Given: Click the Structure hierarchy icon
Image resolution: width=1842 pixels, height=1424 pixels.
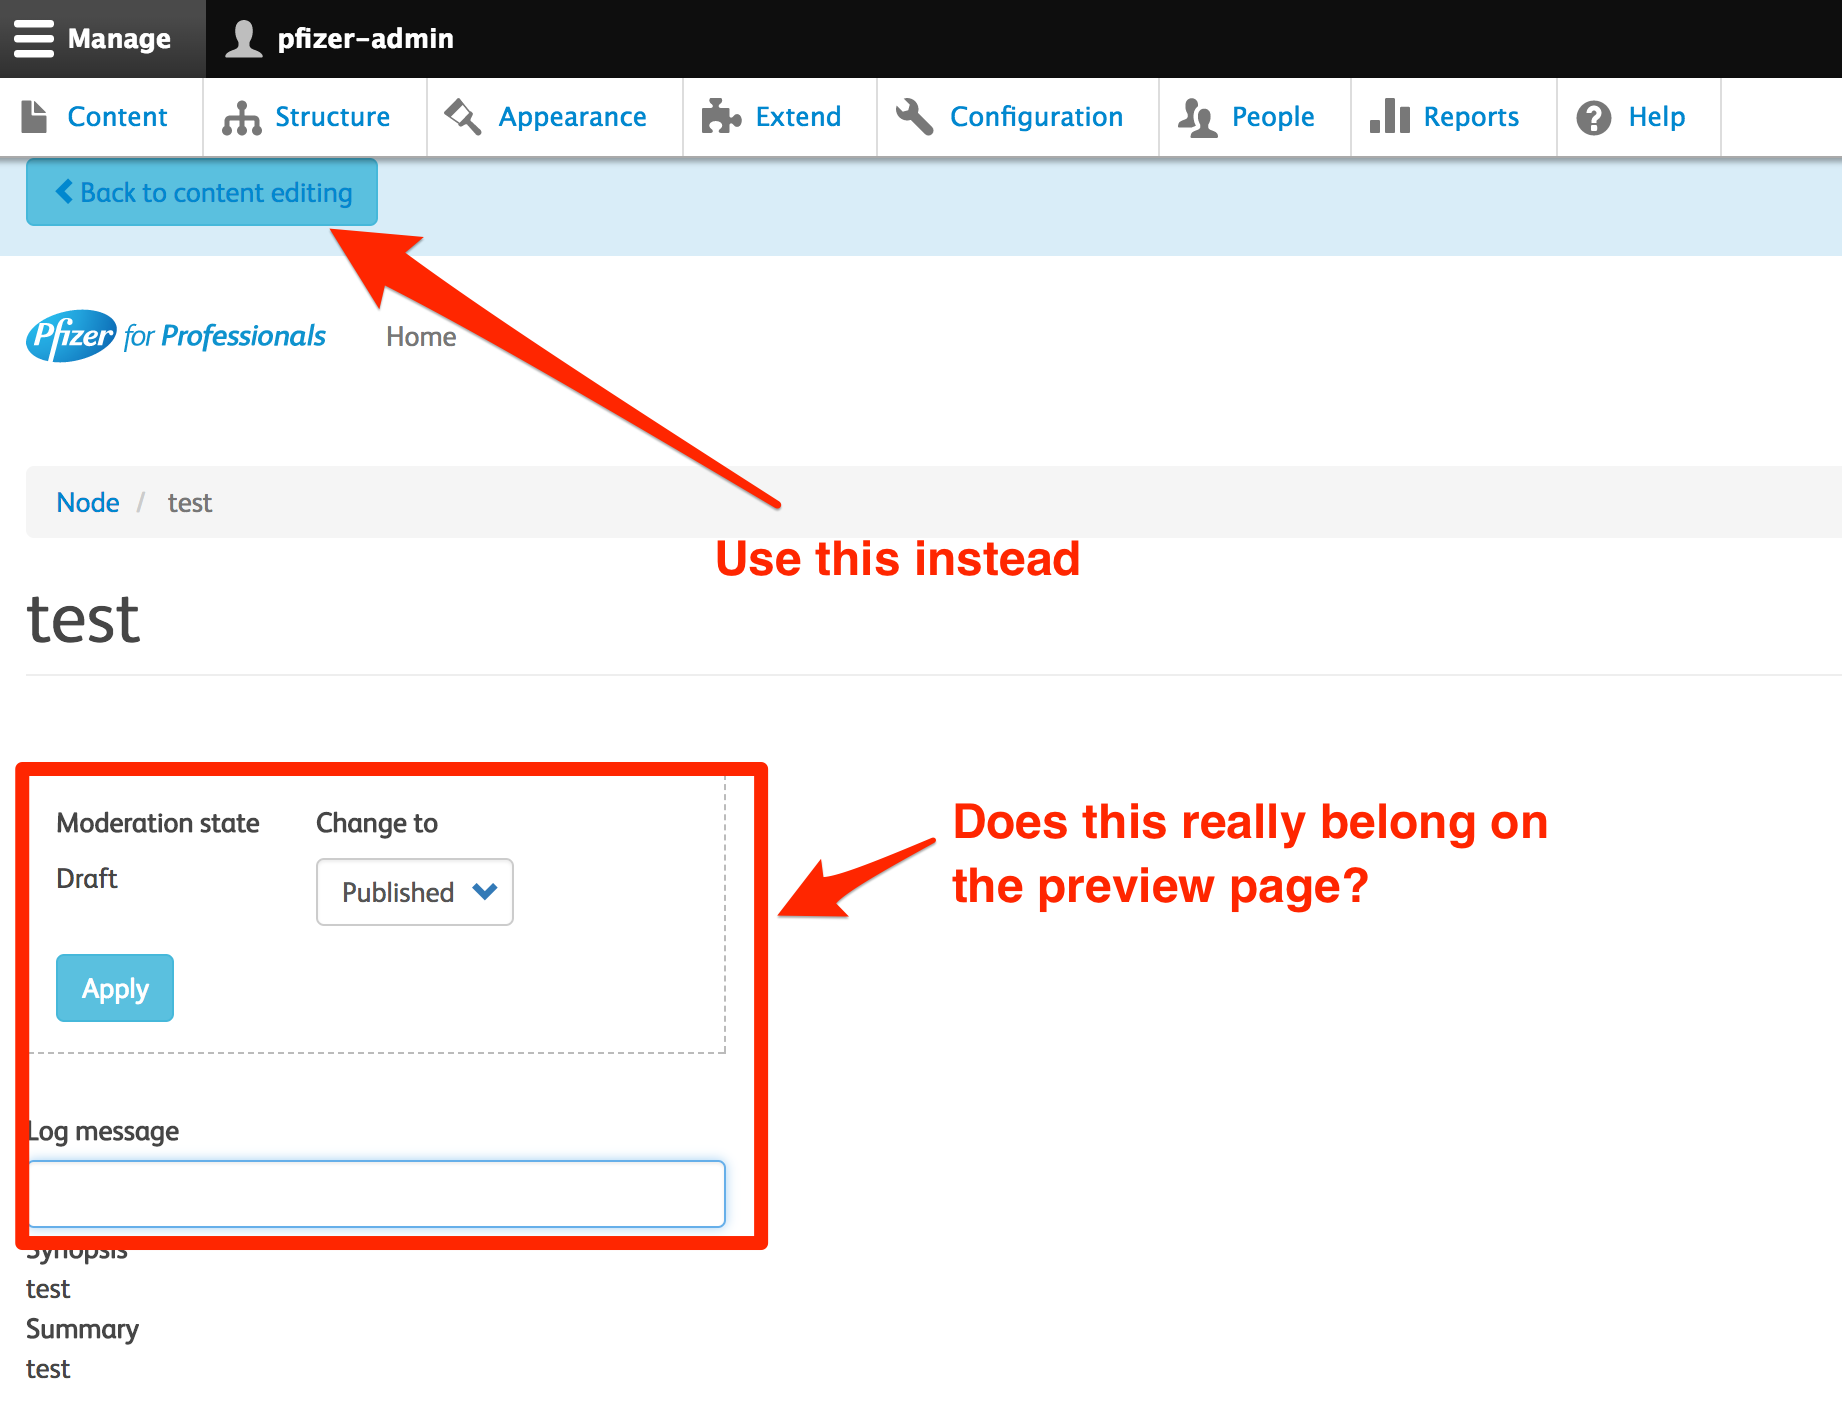Looking at the screenshot, I should pyautogui.click(x=241, y=118).
